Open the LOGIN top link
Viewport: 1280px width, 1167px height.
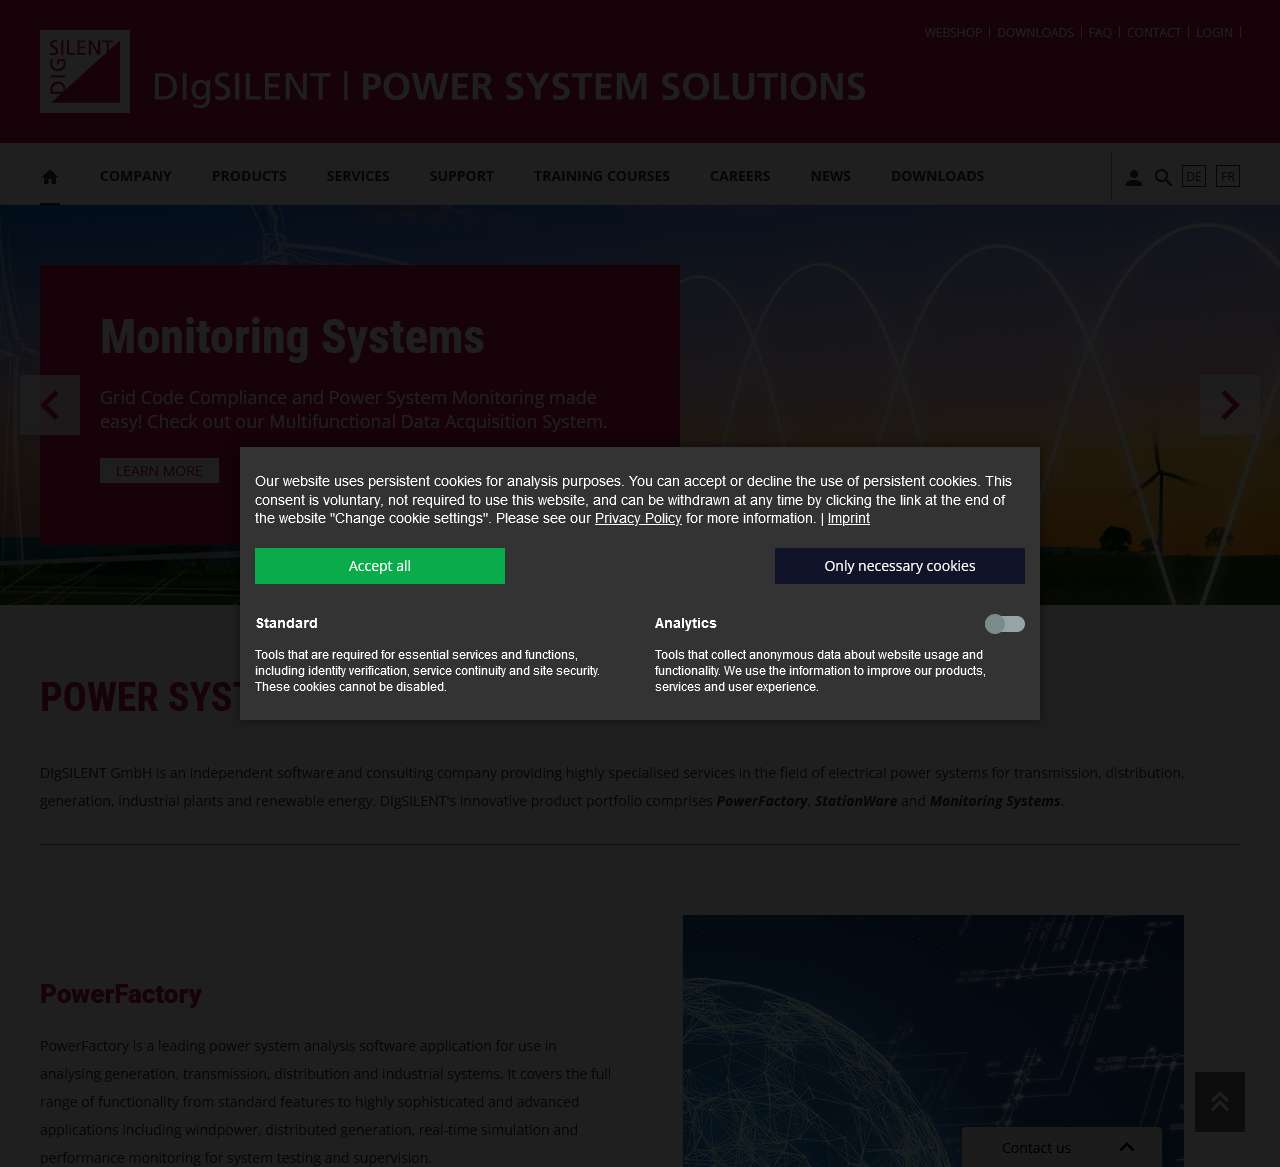[x=1214, y=33]
